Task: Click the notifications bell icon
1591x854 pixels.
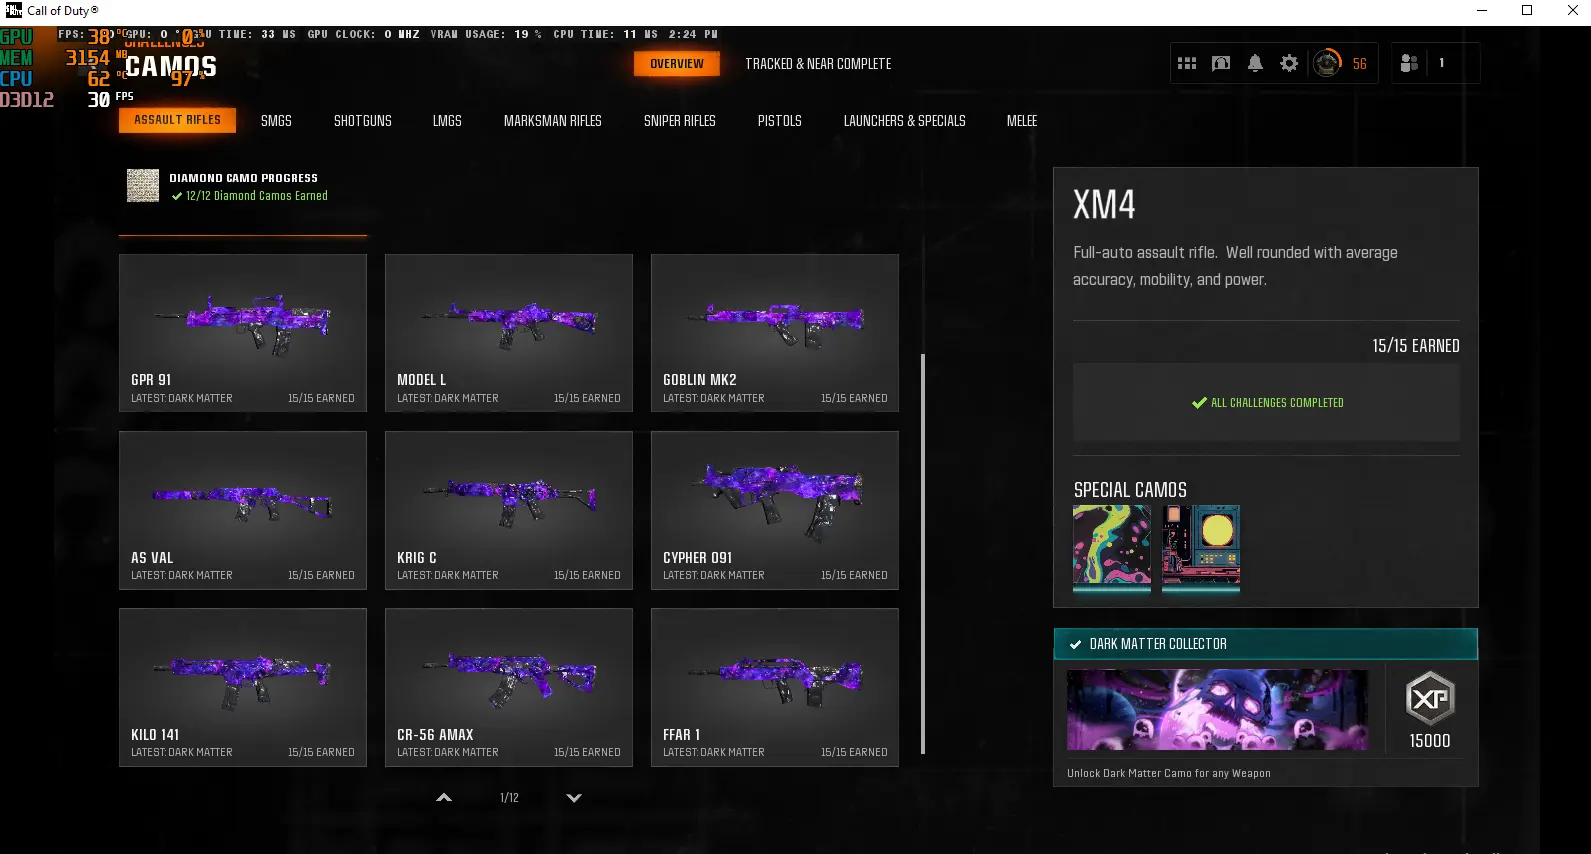Action: (1255, 63)
